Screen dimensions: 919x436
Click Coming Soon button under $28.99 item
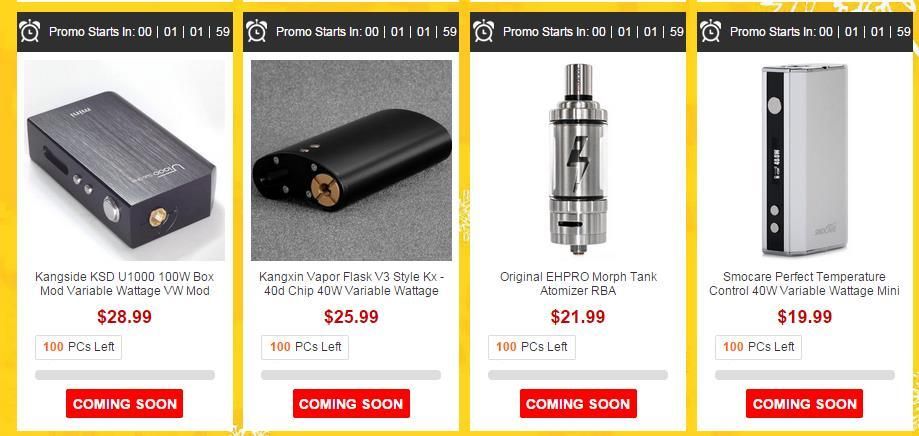click(x=124, y=404)
